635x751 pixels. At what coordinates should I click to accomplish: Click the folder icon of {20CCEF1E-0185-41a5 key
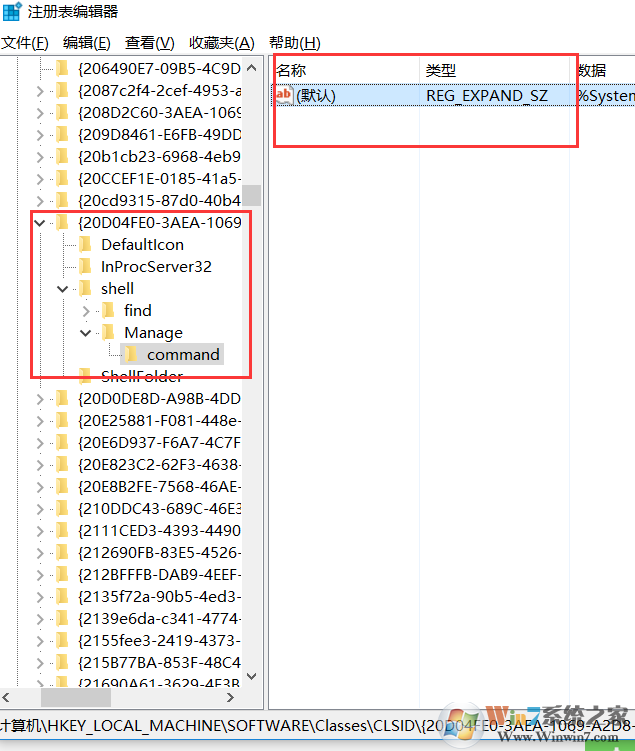tap(62, 179)
